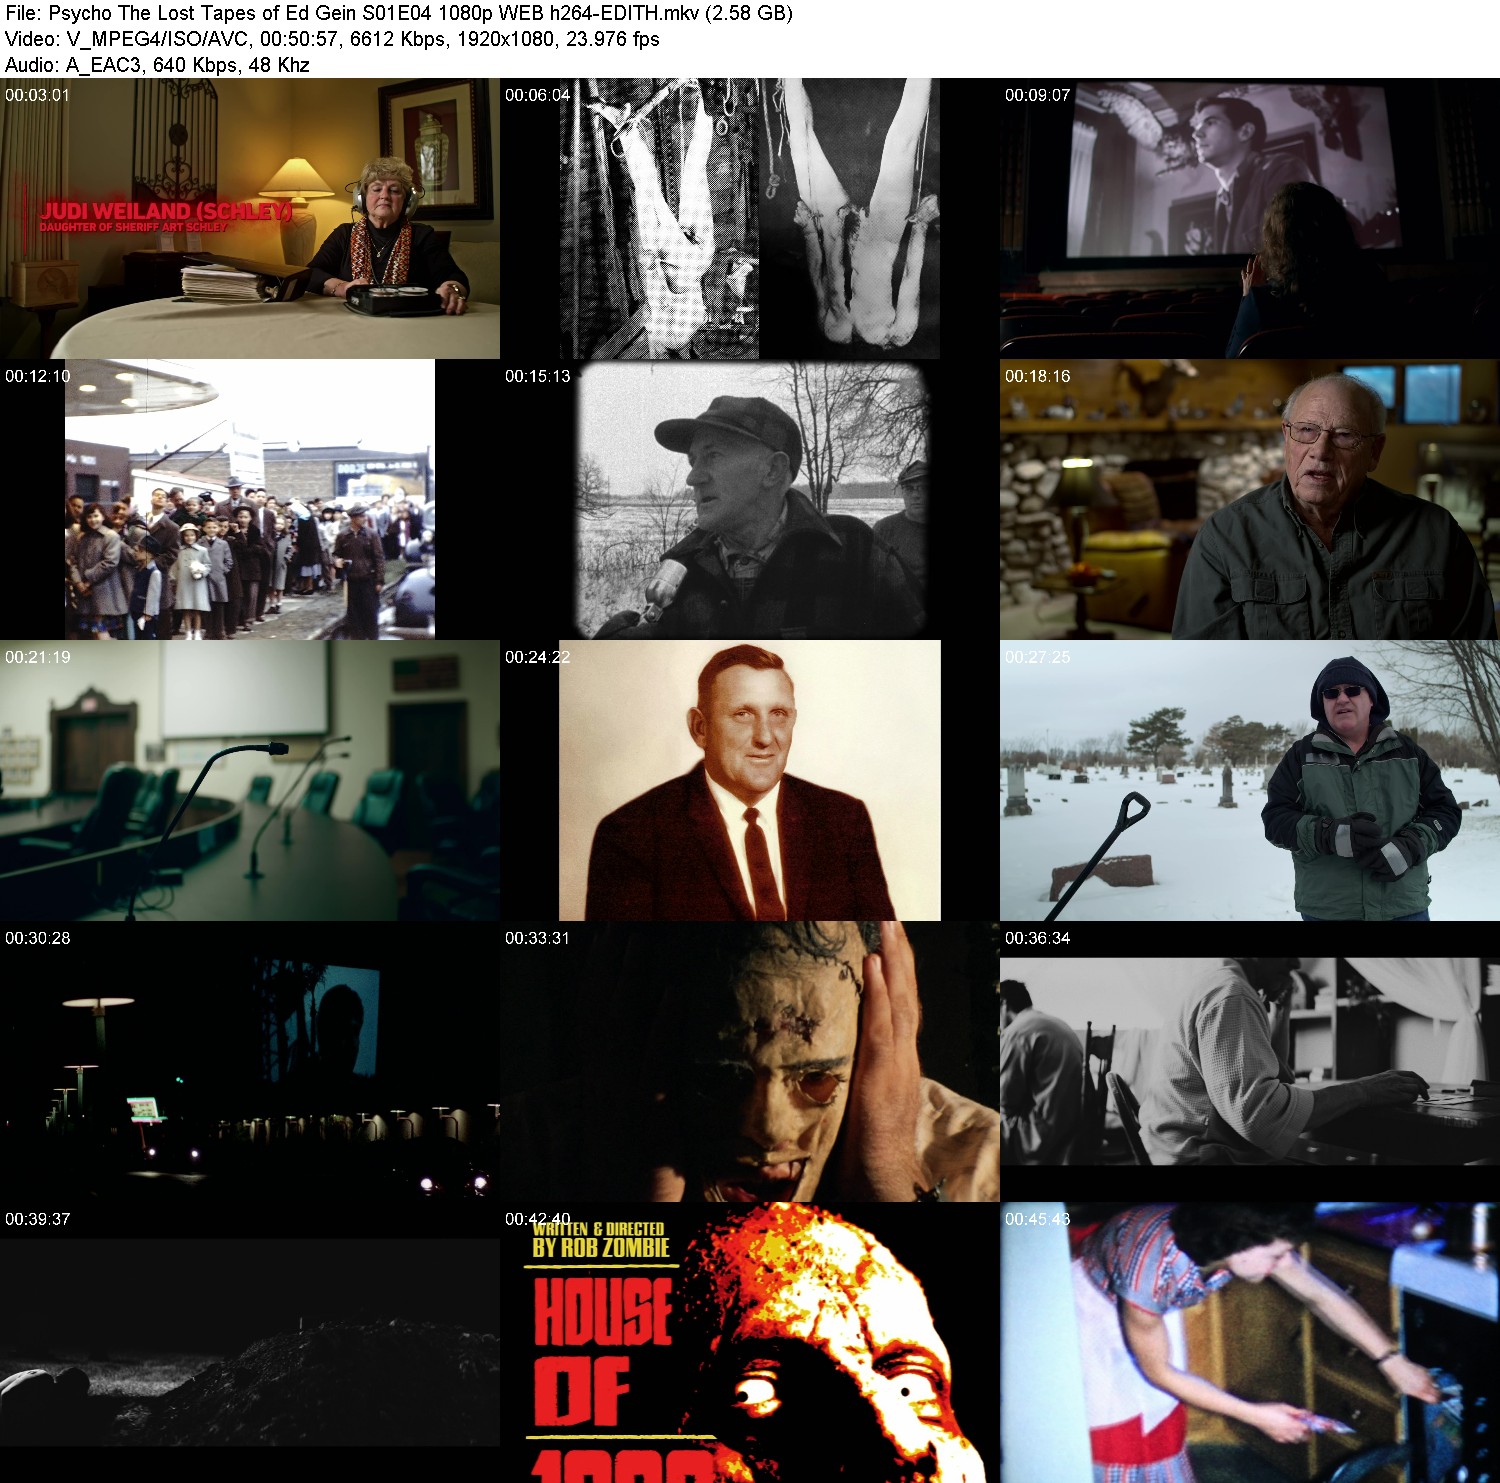1500x1483 pixels.
Task: Click the 00:45:43 timestamp
Action: 1037,1219
